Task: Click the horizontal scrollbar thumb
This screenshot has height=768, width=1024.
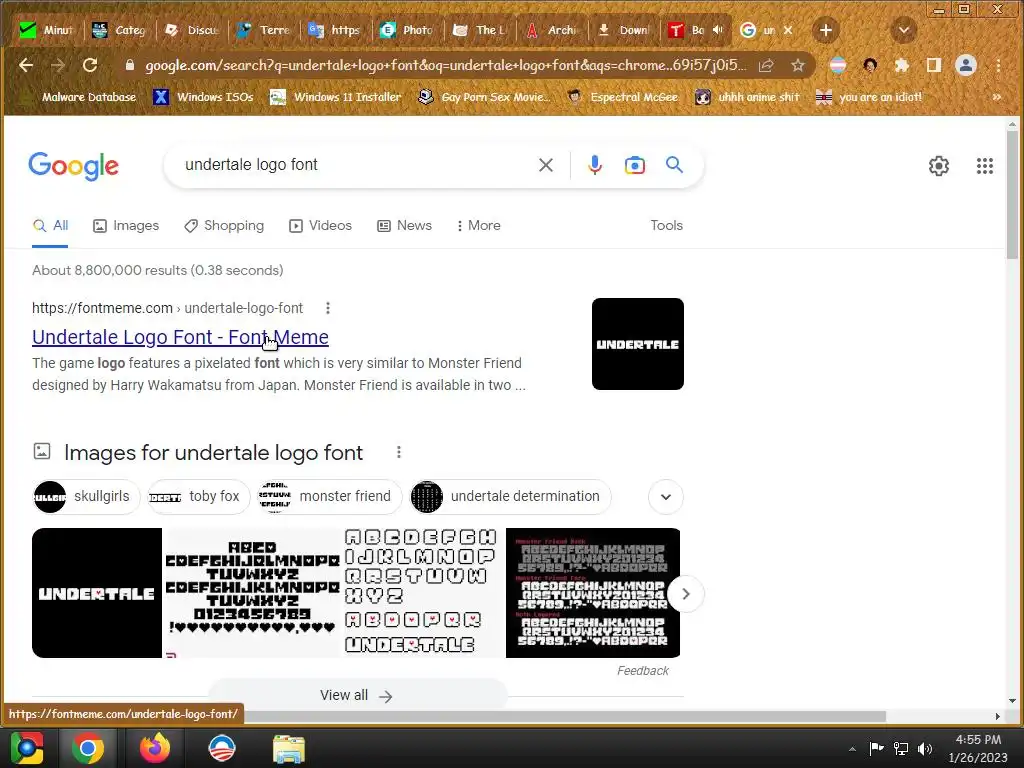Action: pyautogui.click(x=565, y=716)
